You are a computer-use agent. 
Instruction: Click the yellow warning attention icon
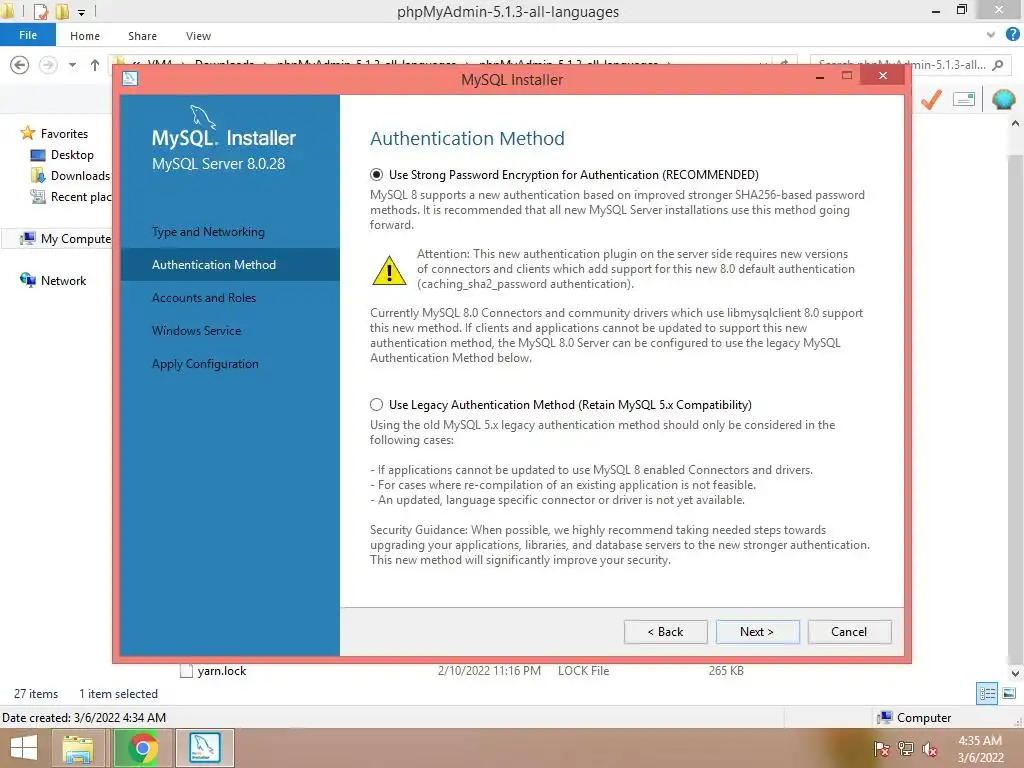click(389, 270)
